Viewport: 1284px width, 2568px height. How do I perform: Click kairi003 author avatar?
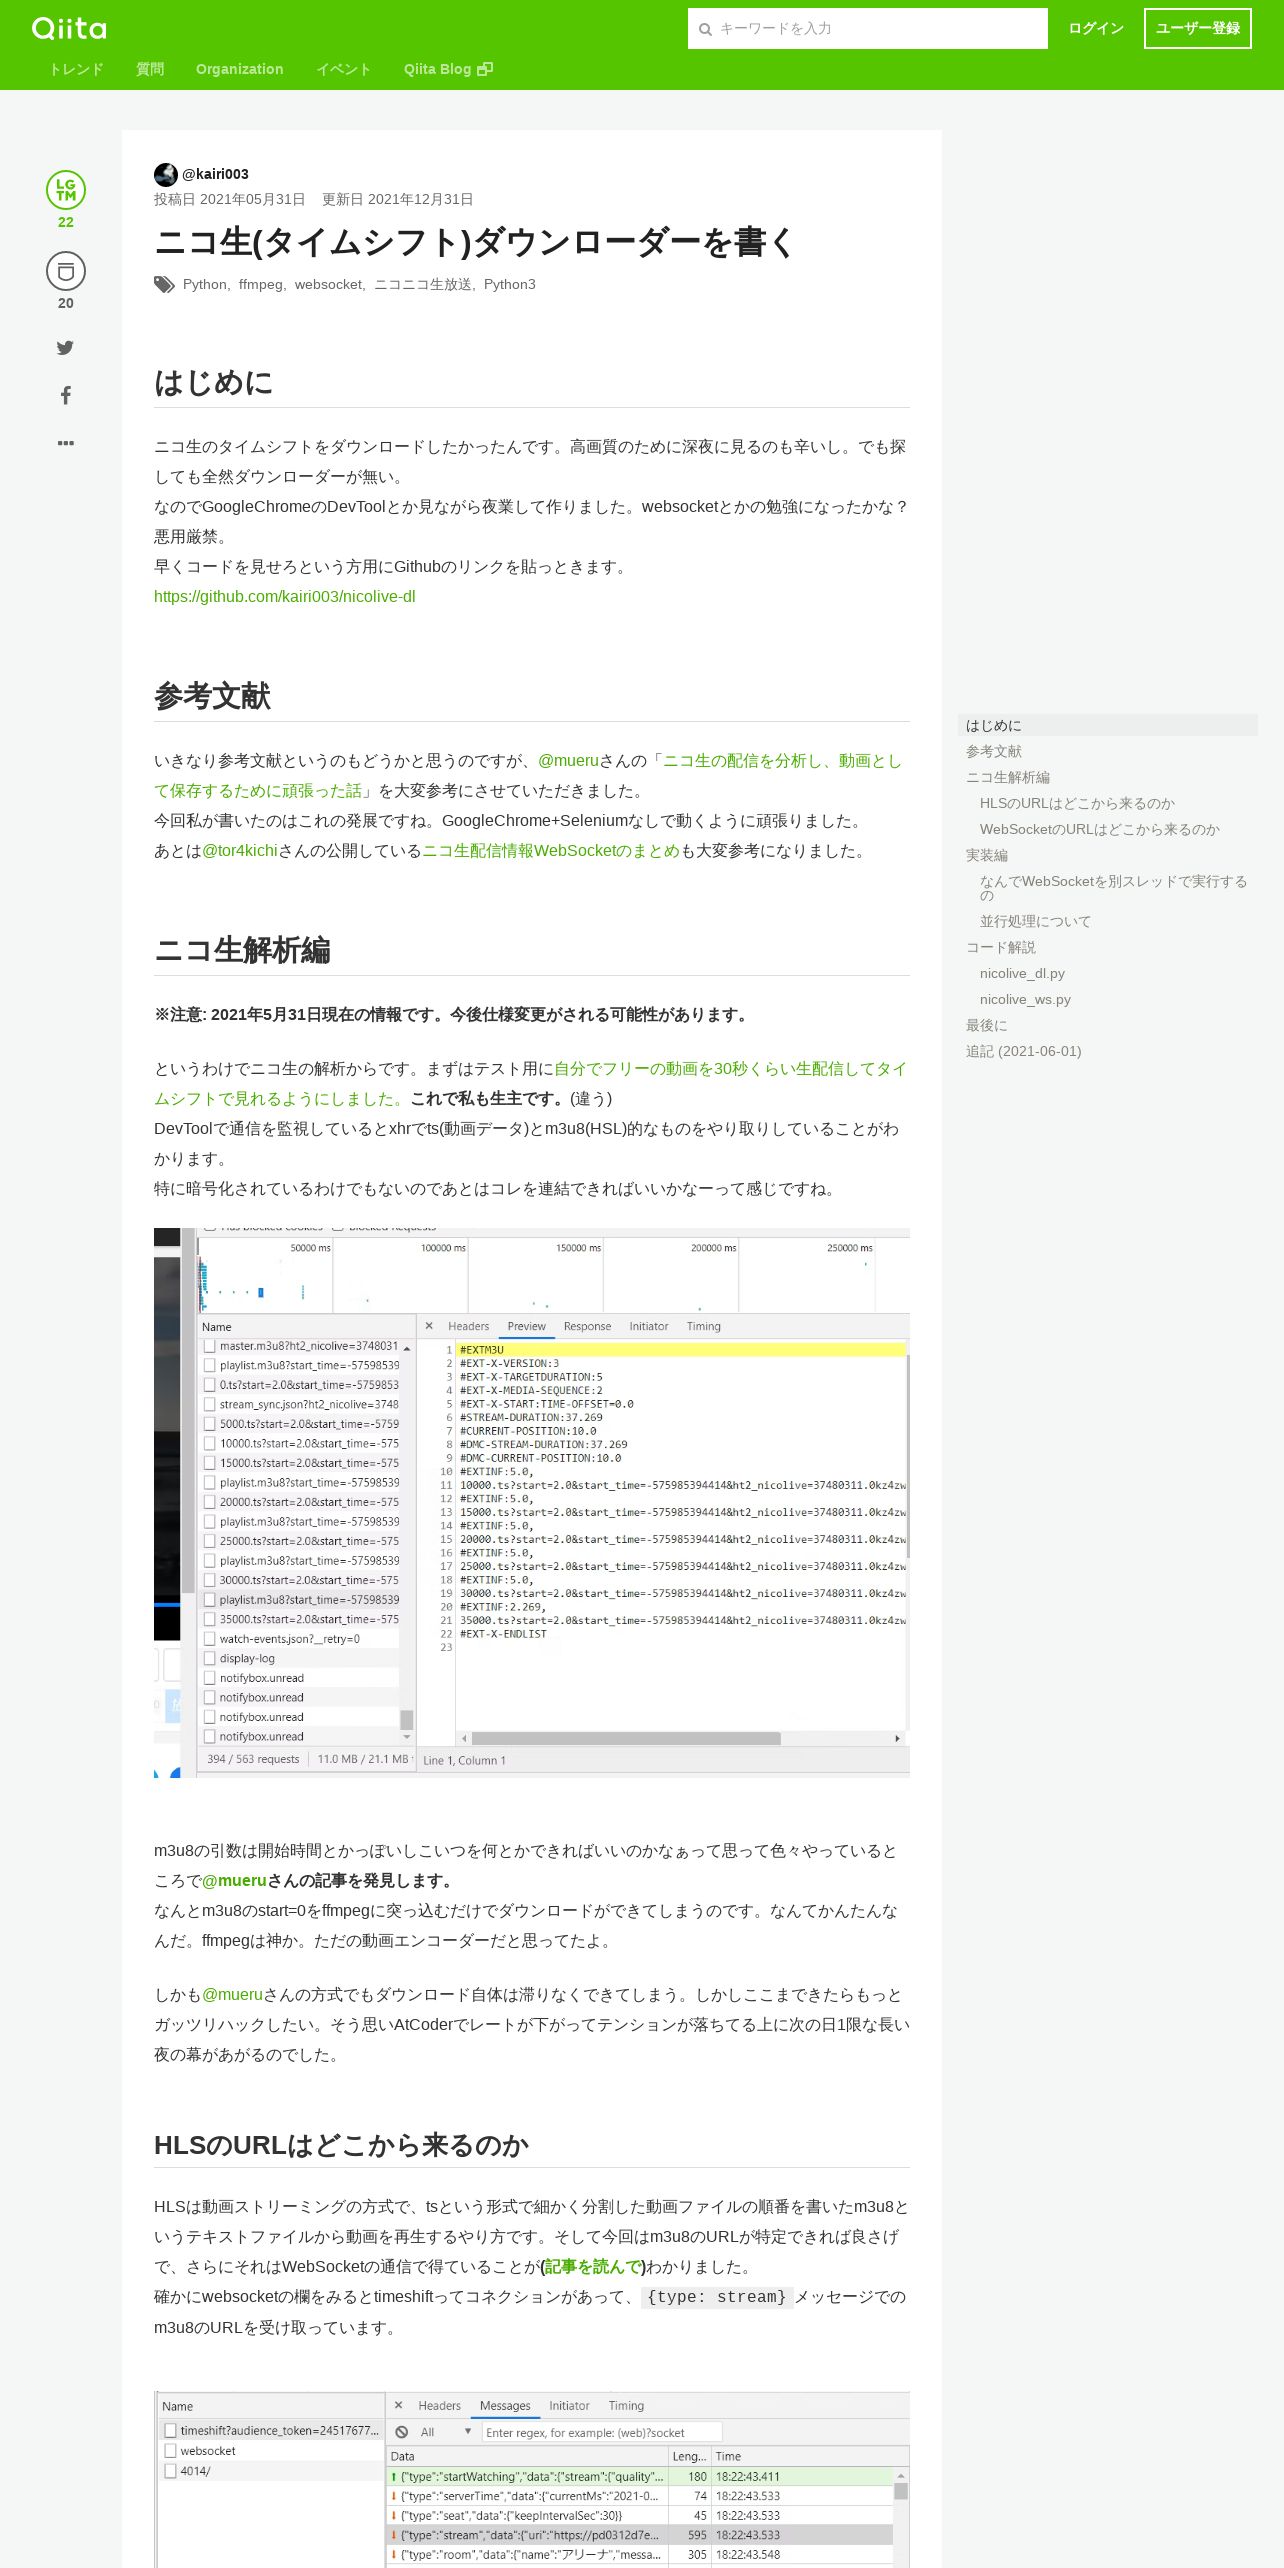click(x=166, y=174)
